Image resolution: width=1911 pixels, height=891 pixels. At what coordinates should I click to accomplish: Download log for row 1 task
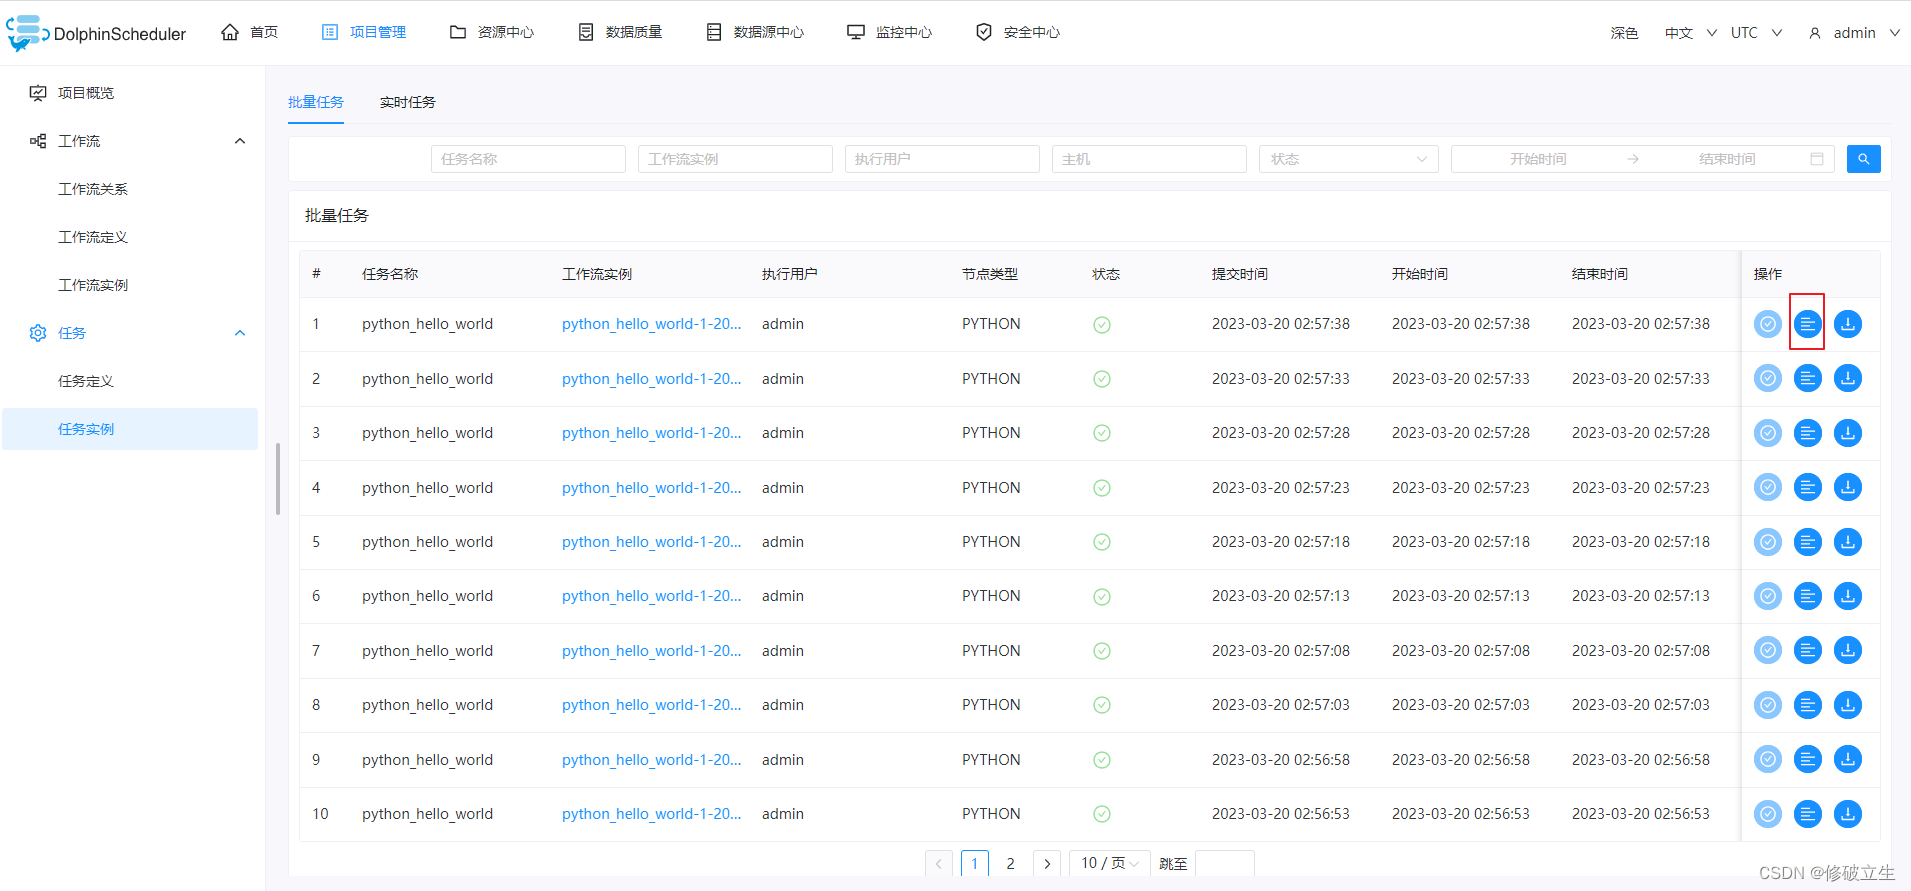point(1847,324)
